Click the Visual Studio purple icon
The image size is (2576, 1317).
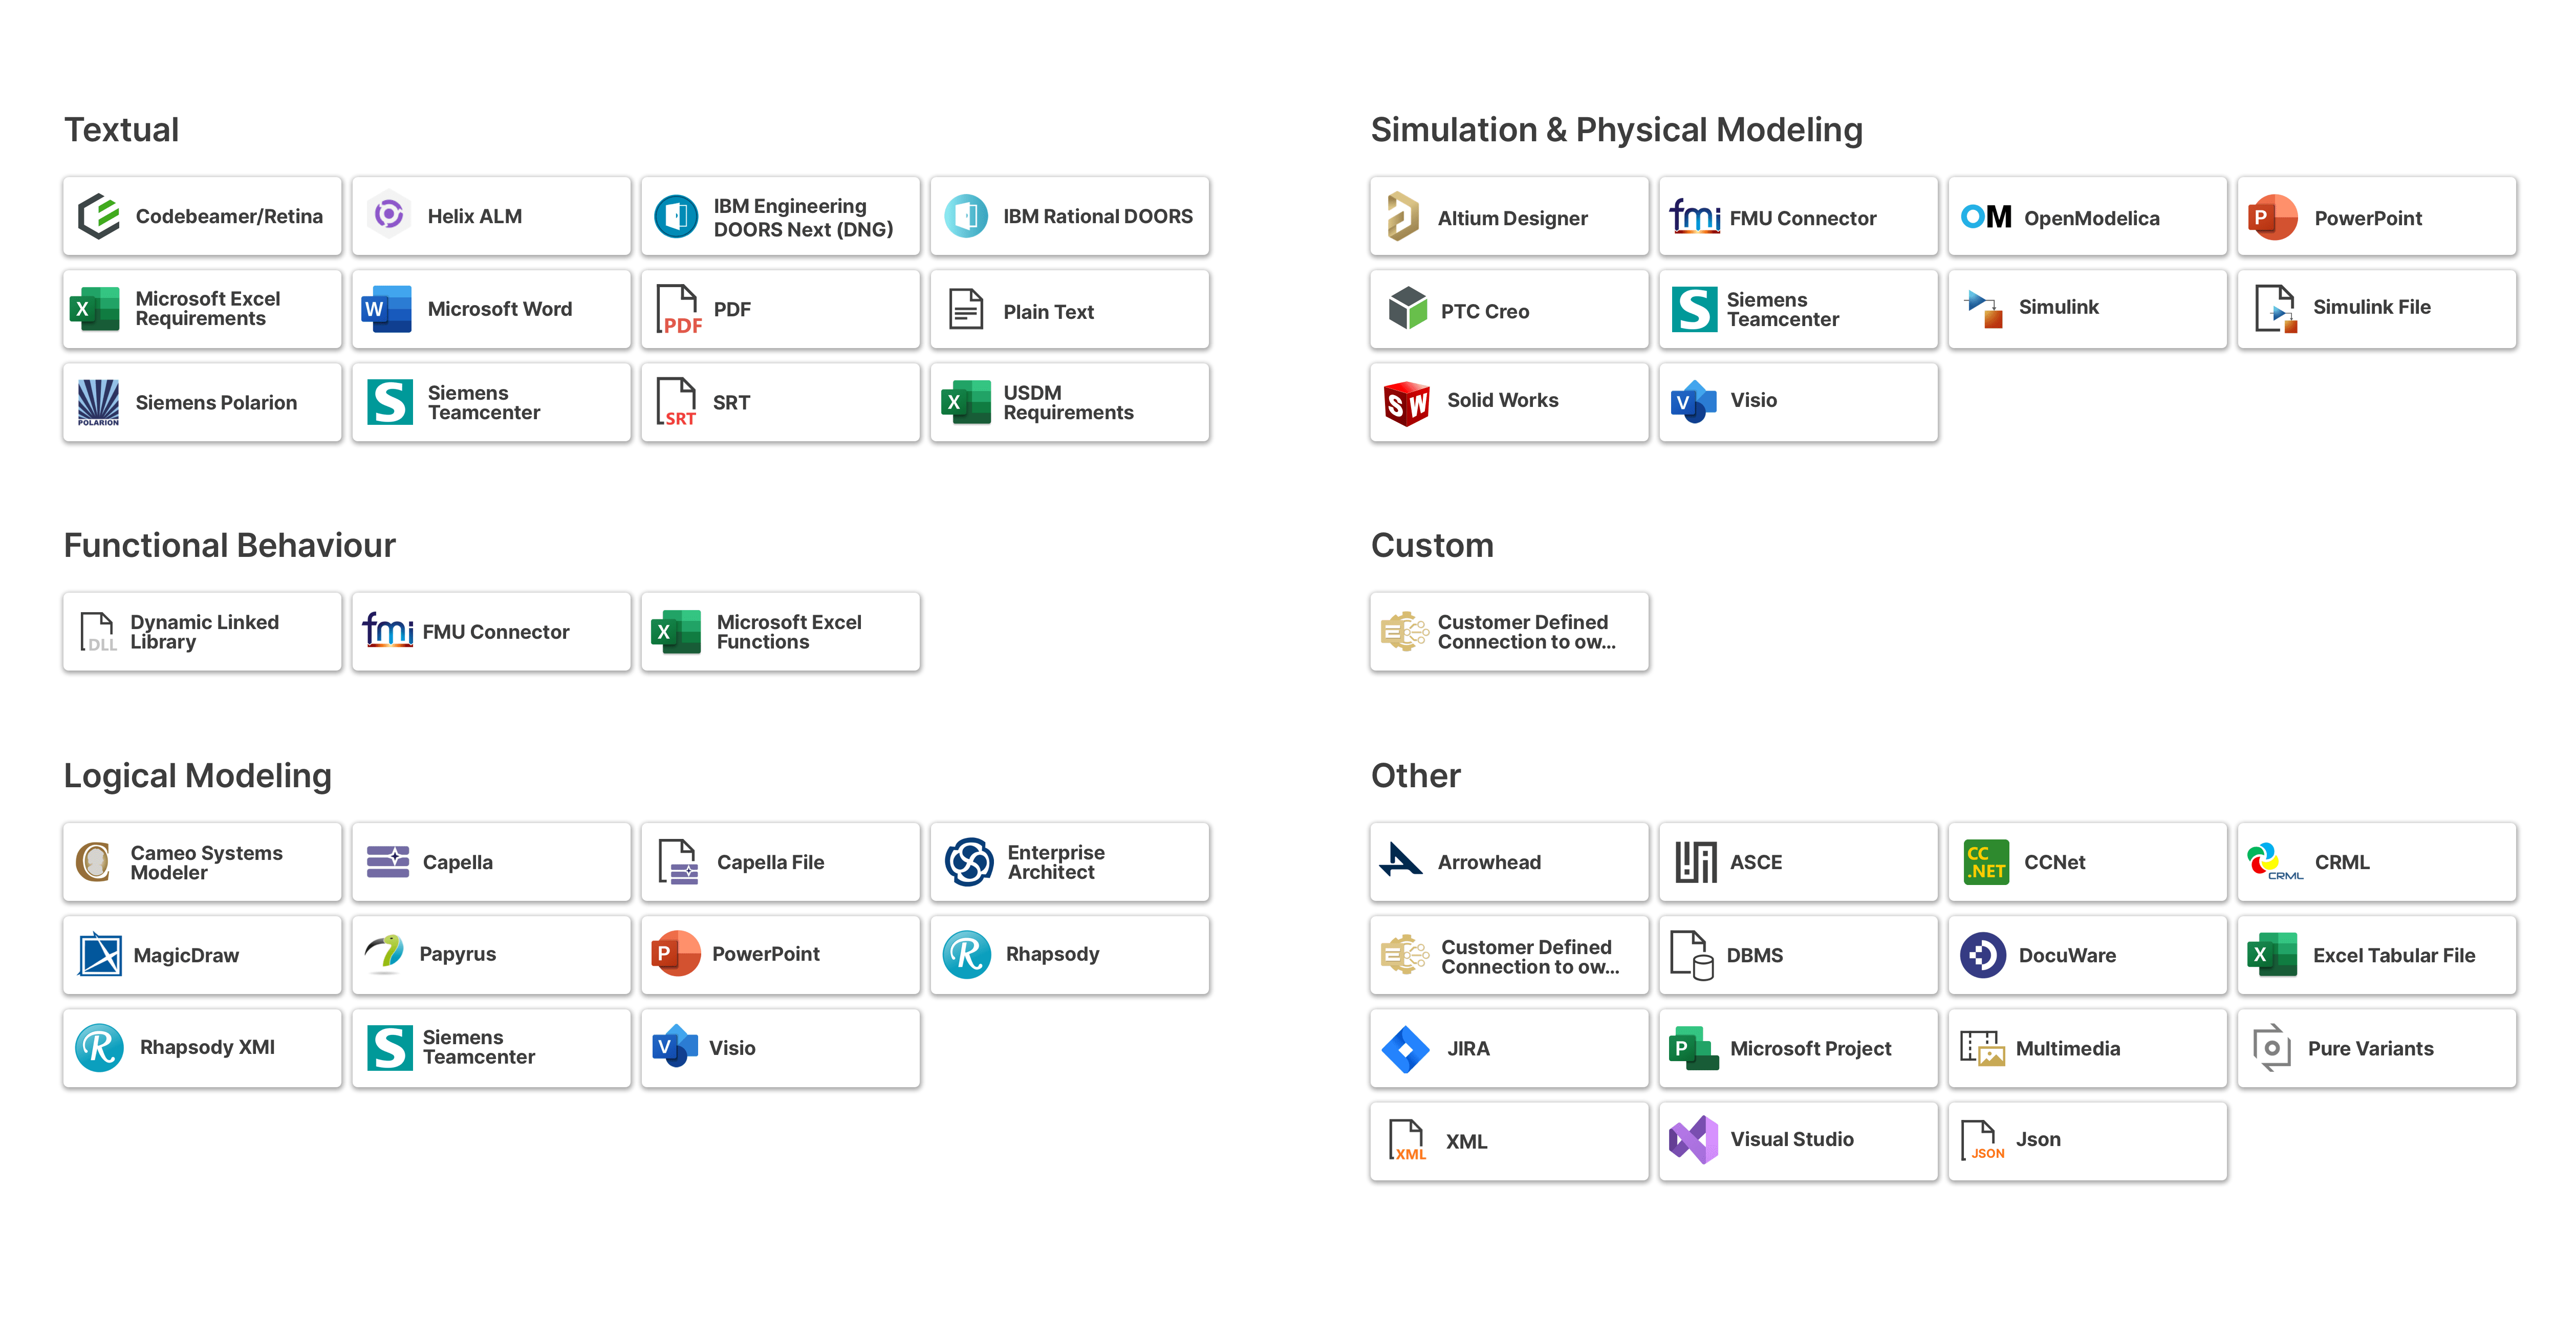[1694, 1140]
